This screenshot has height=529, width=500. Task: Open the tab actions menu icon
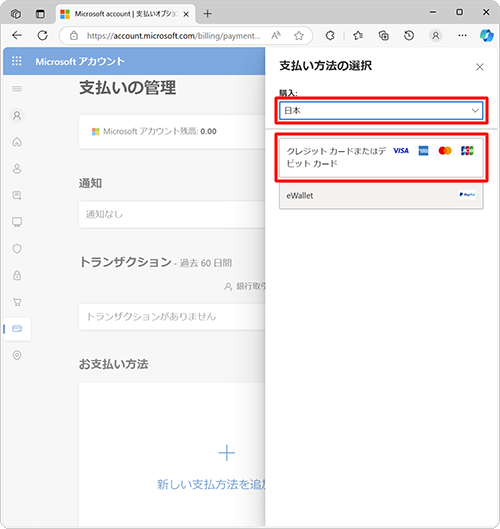pyautogui.click(x=40, y=14)
